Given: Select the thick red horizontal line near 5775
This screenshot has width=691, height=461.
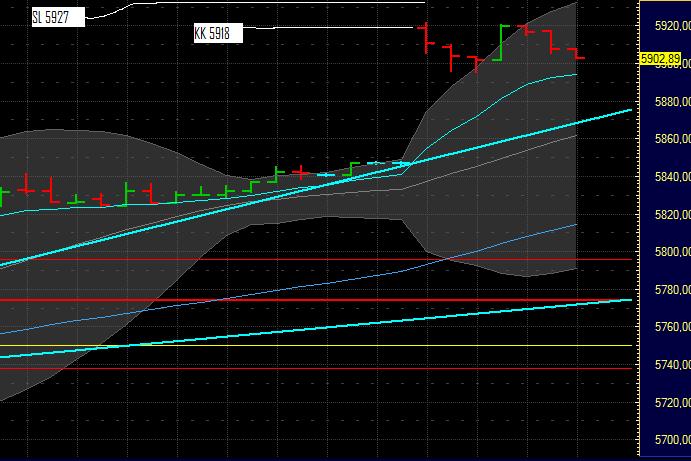Looking at the screenshot, I should pyautogui.click(x=300, y=300).
